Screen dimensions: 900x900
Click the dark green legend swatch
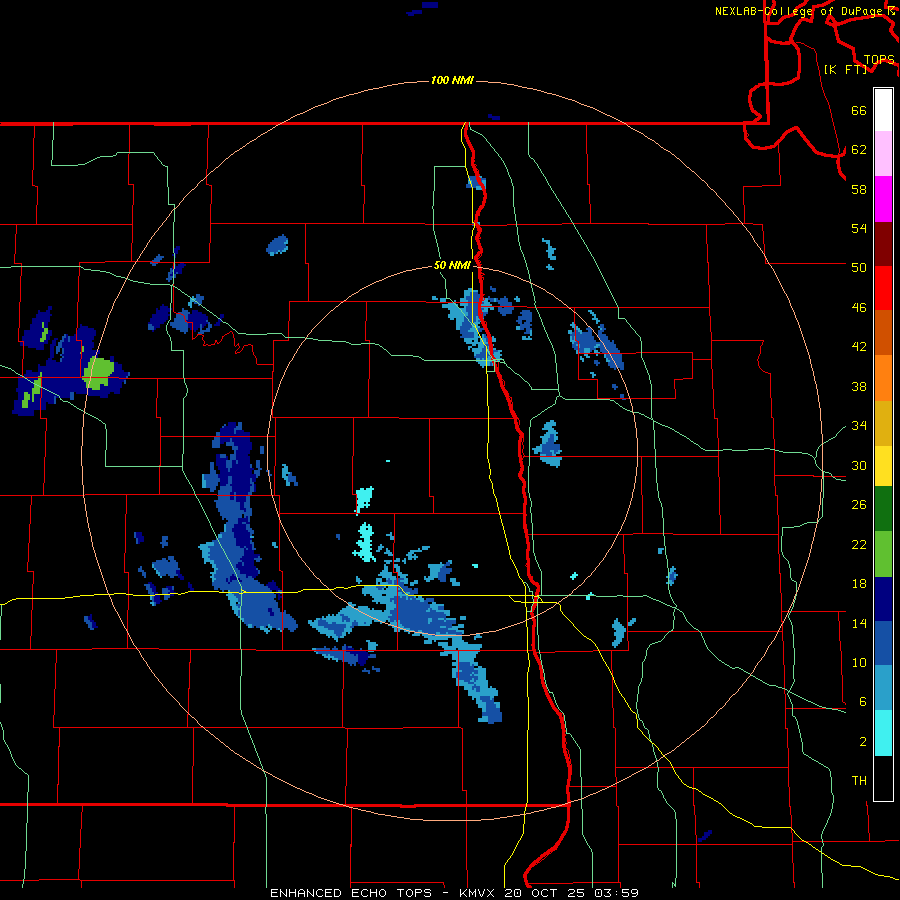click(x=883, y=509)
